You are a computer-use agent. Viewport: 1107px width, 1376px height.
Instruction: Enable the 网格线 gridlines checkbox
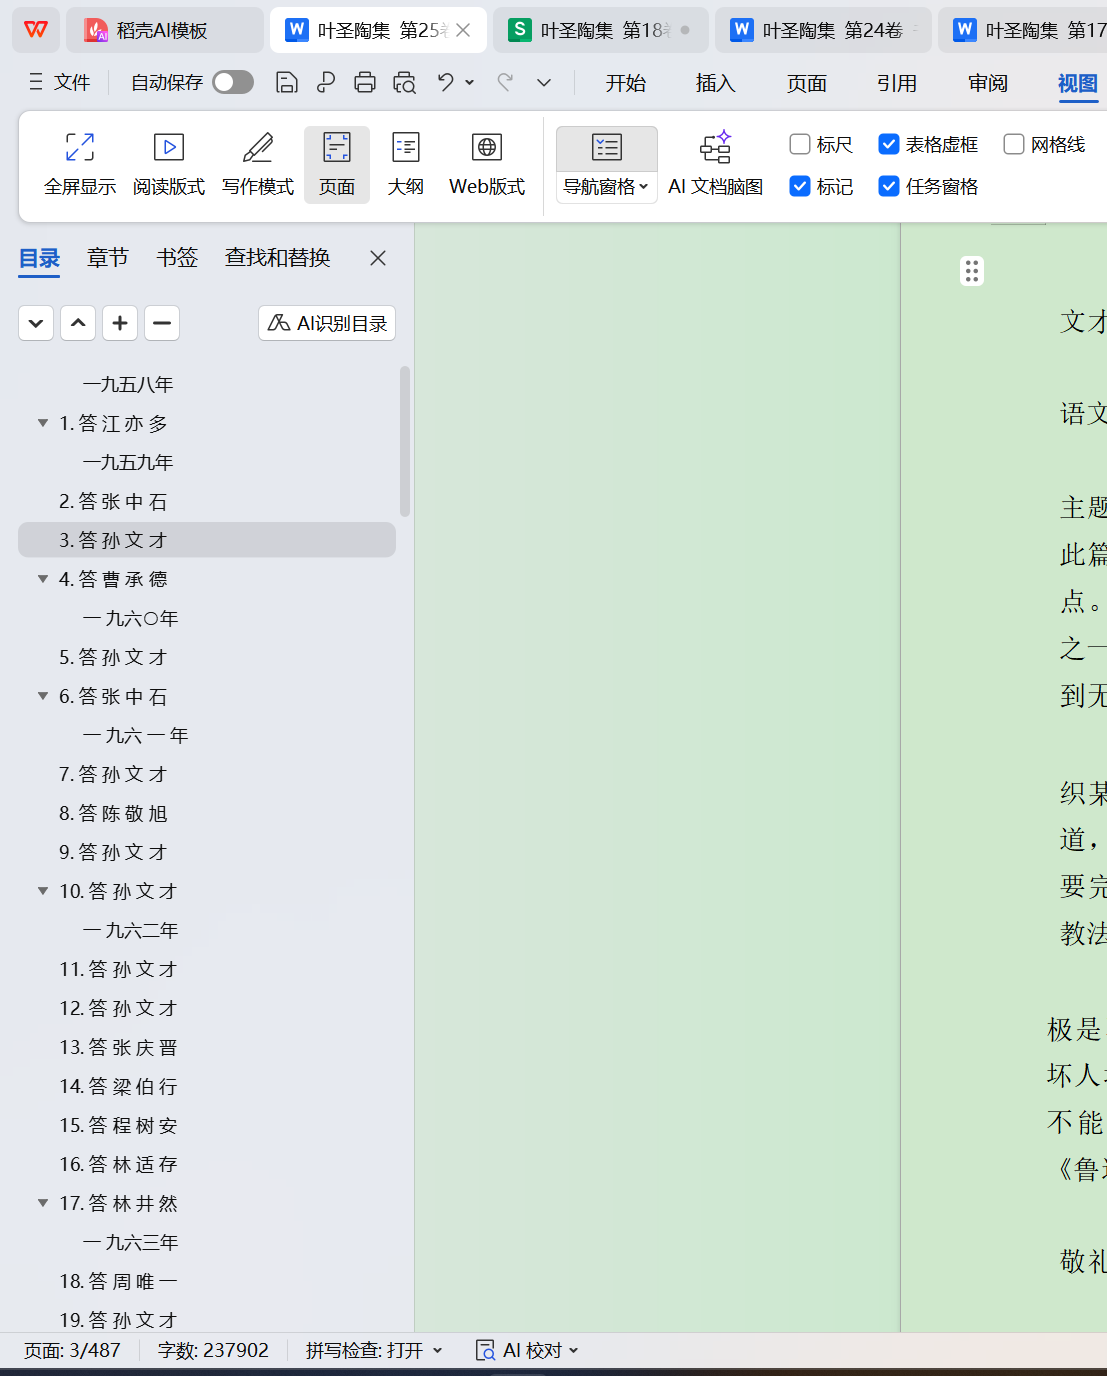(1014, 144)
